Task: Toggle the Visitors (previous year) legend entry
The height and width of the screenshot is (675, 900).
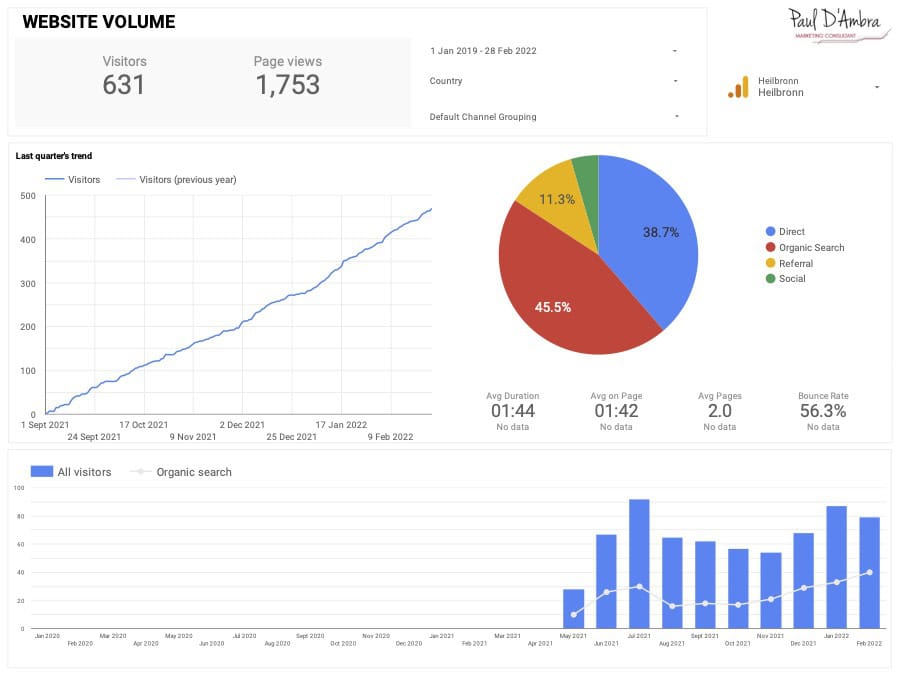Action: 176,180
